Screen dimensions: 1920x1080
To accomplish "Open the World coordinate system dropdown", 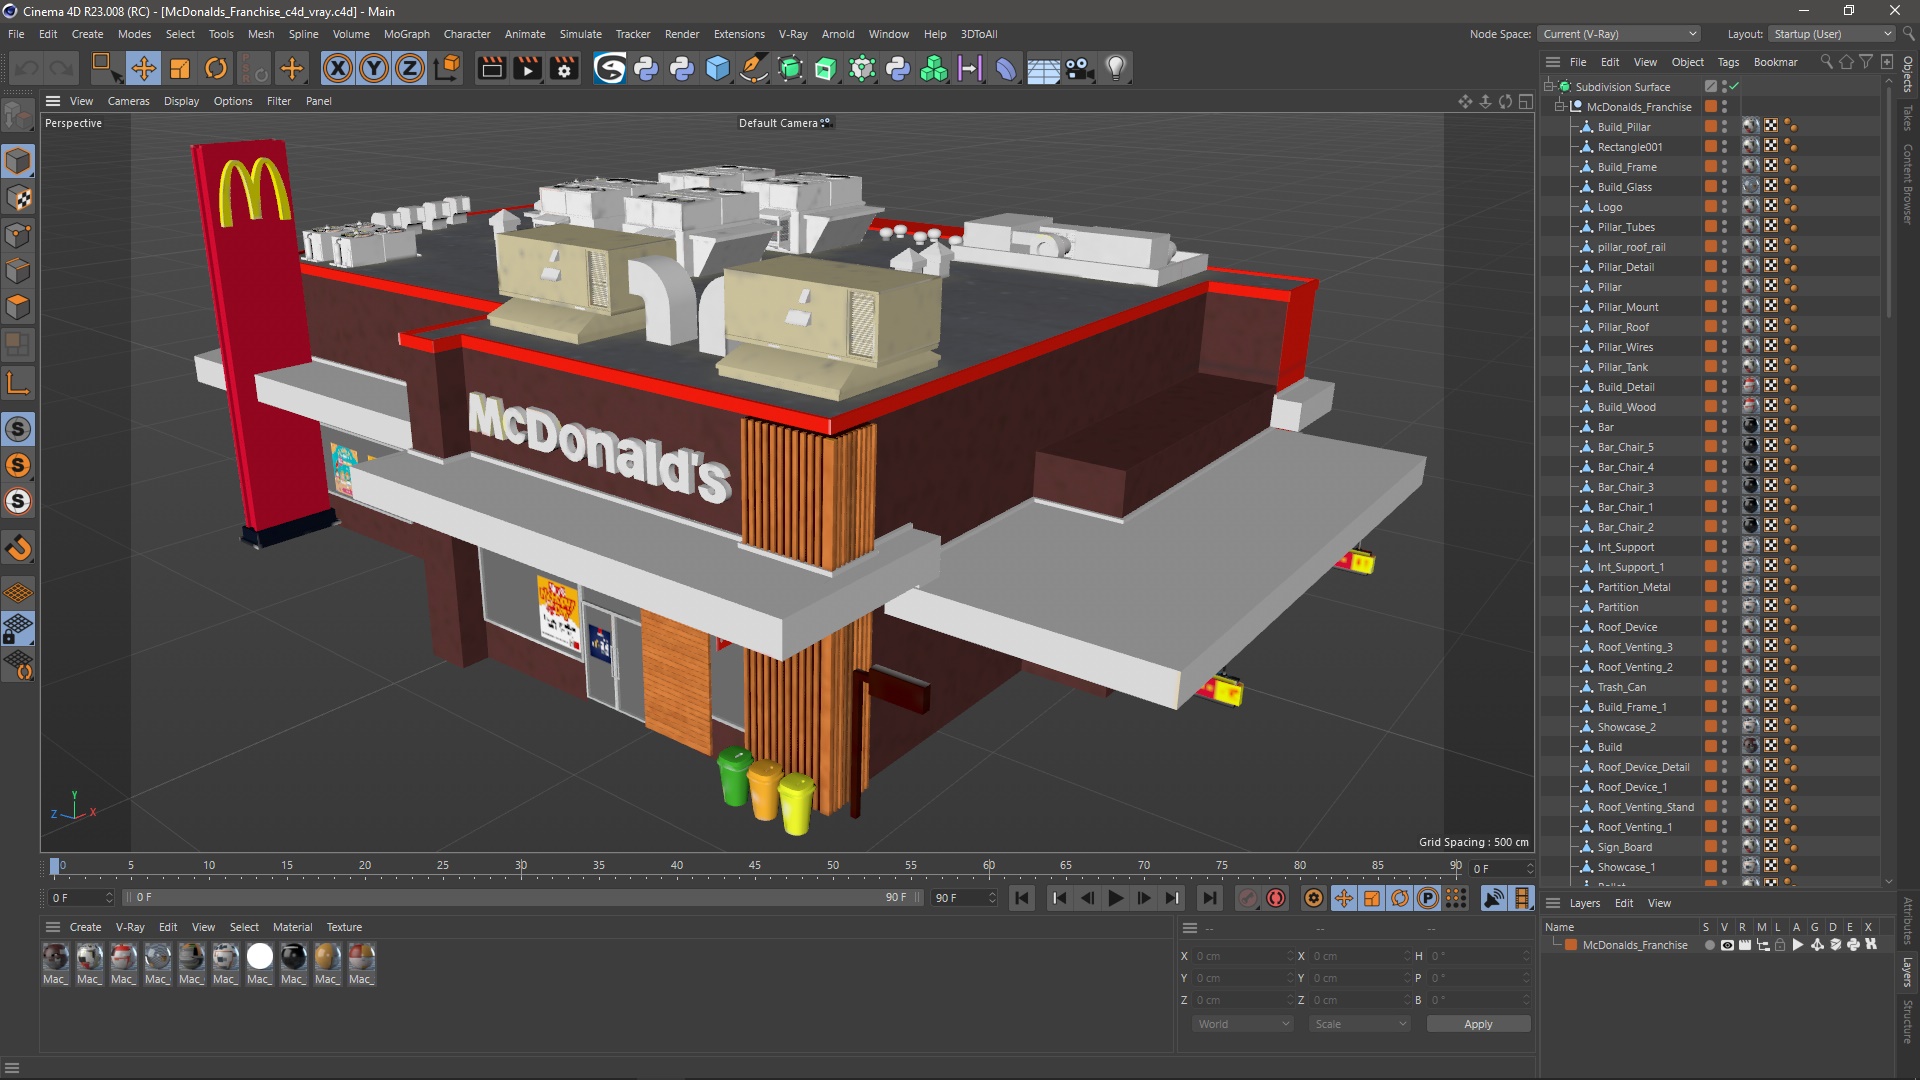I will (1243, 1024).
